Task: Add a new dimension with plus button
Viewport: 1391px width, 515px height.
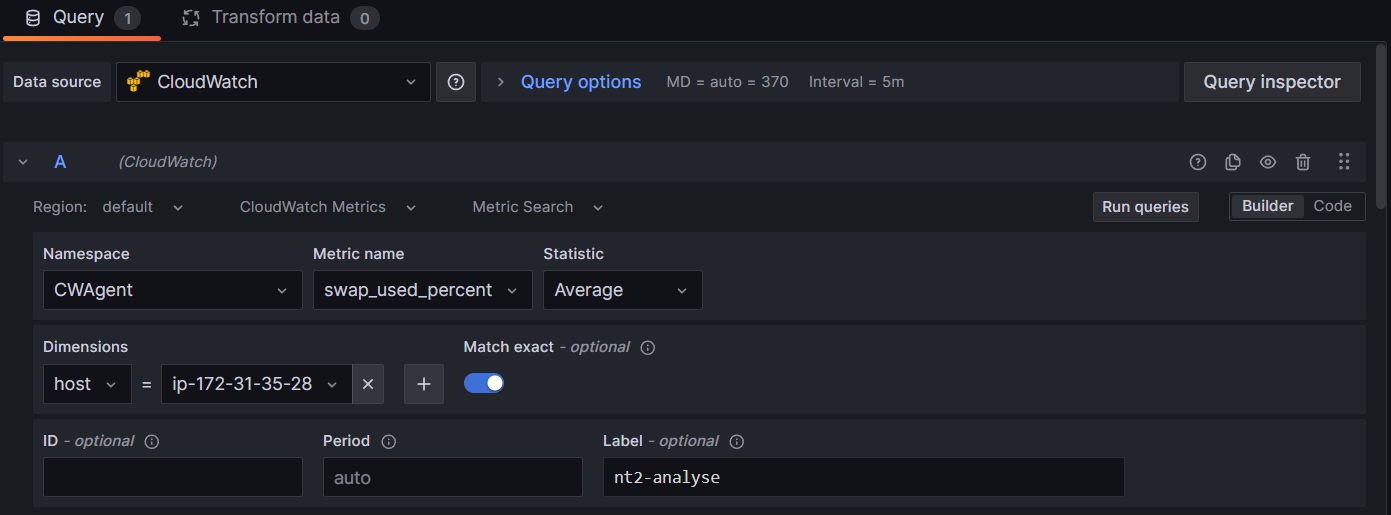Action: coord(424,384)
